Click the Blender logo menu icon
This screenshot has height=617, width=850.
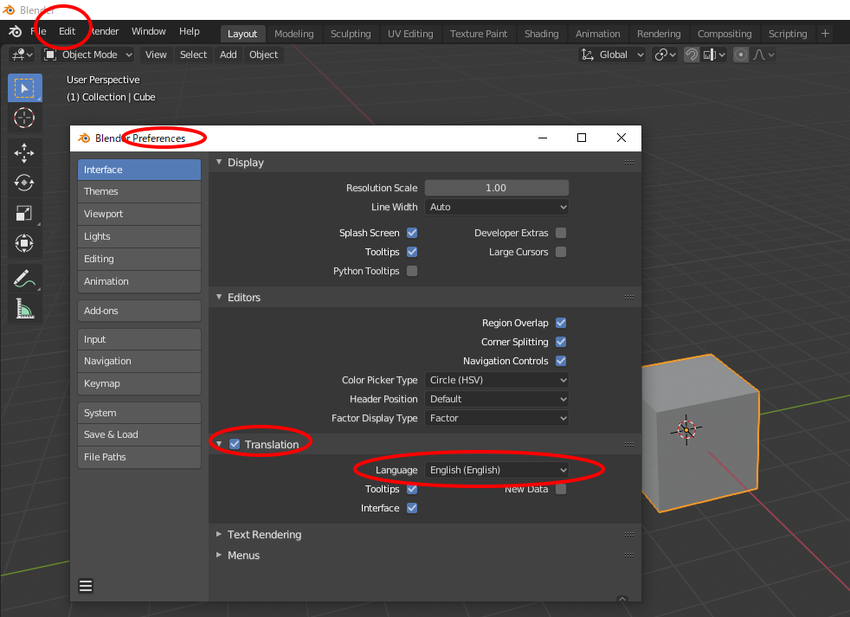[15, 31]
